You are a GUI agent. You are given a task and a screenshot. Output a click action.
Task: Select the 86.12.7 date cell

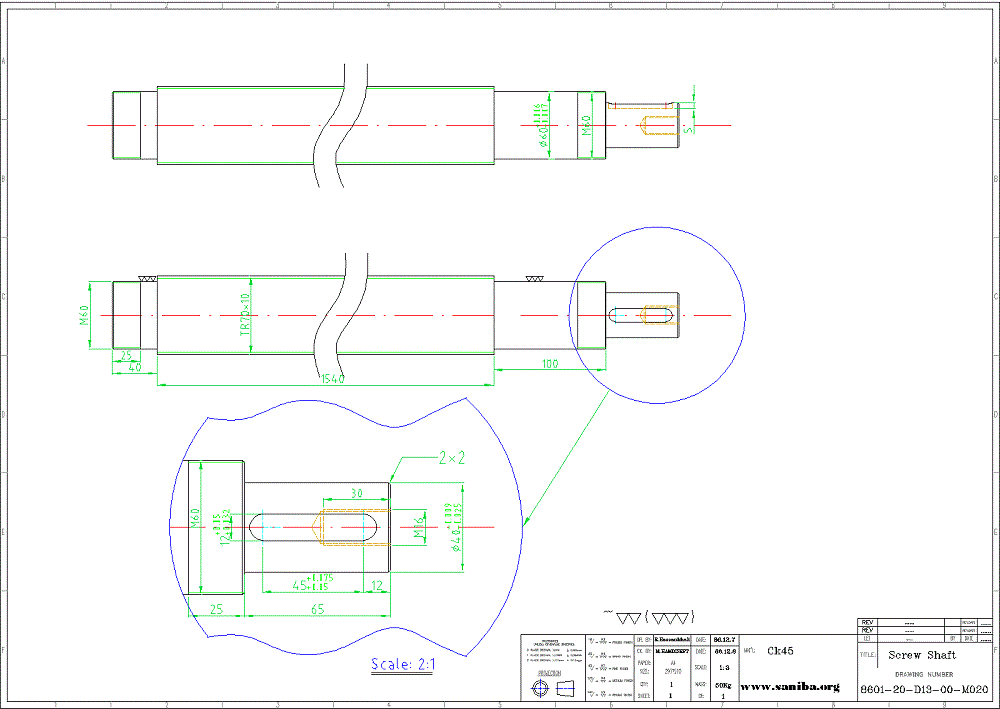click(x=724, y=639)
